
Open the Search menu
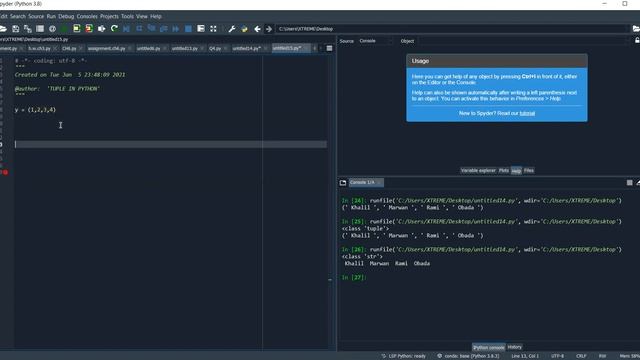click(x=18, y=16)
